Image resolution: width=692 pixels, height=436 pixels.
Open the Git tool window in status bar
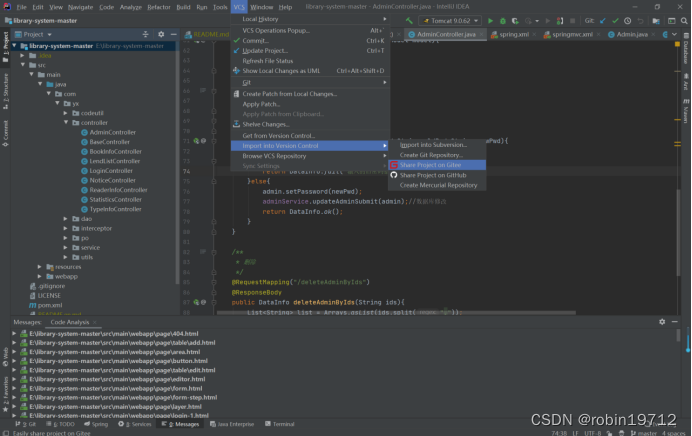pos(26,424)
